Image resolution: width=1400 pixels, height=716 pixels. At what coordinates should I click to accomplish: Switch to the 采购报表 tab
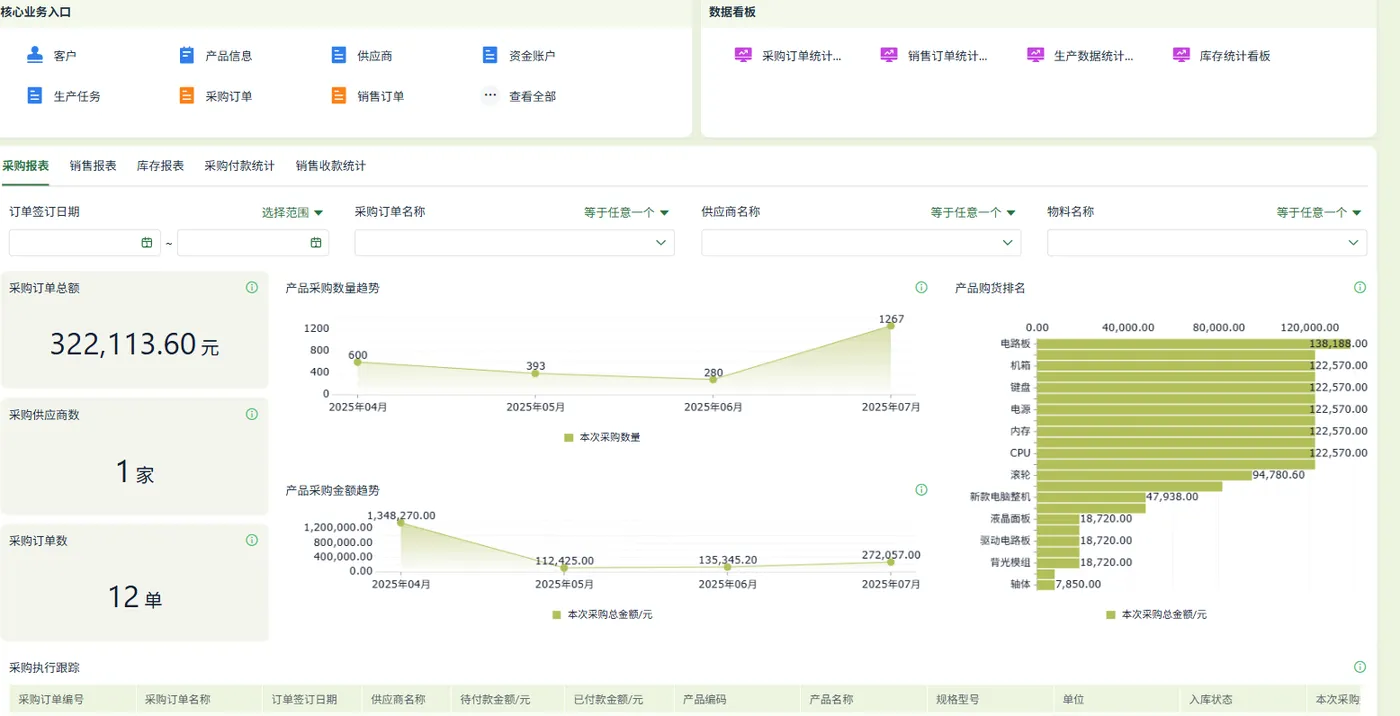tap(25, 166)
